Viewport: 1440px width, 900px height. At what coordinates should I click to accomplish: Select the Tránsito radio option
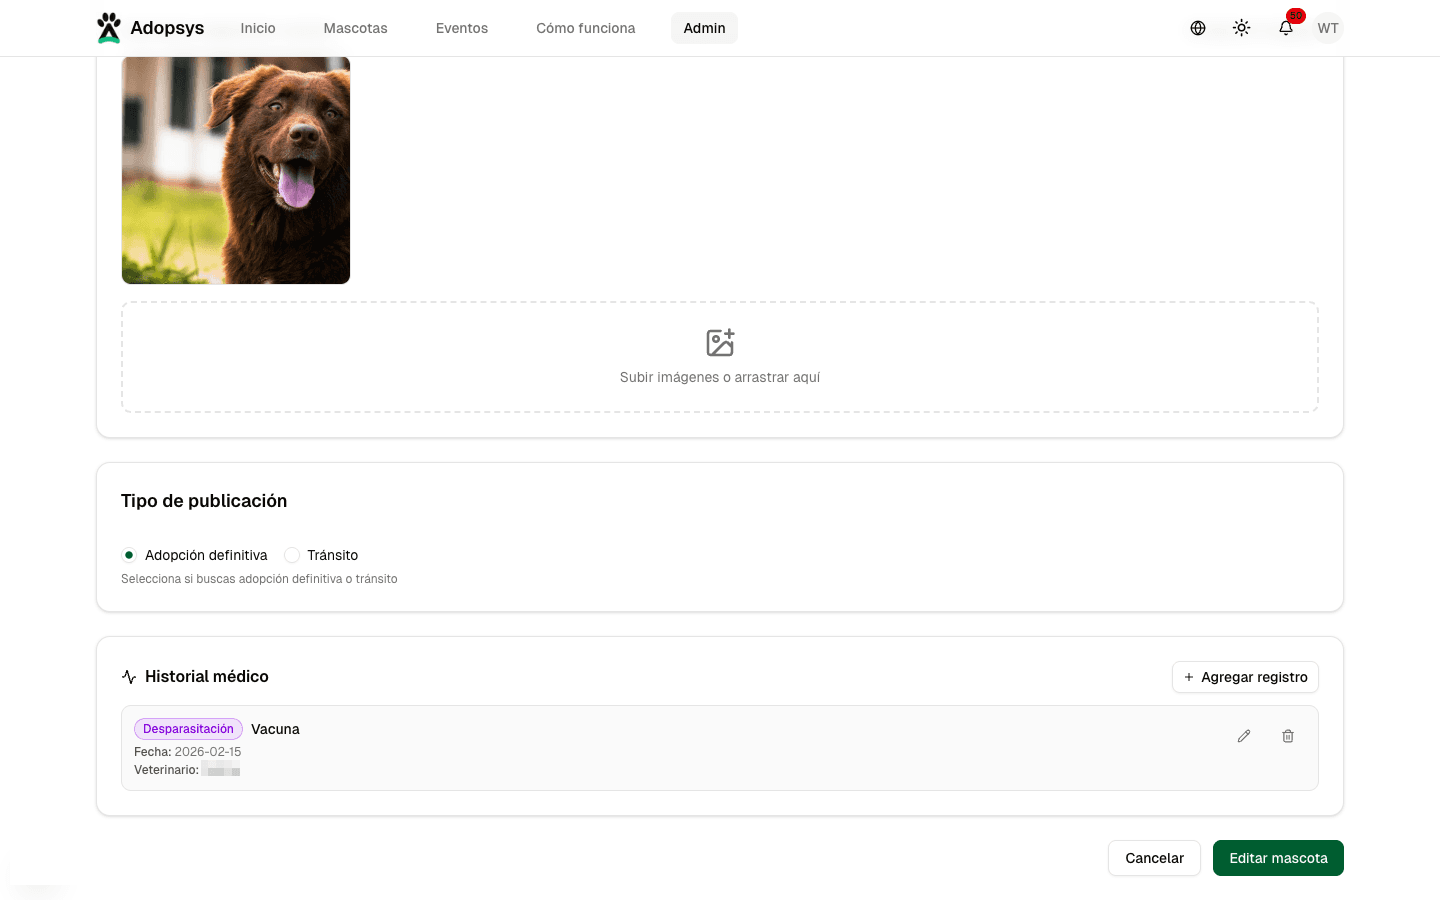(x=292, y=555)
